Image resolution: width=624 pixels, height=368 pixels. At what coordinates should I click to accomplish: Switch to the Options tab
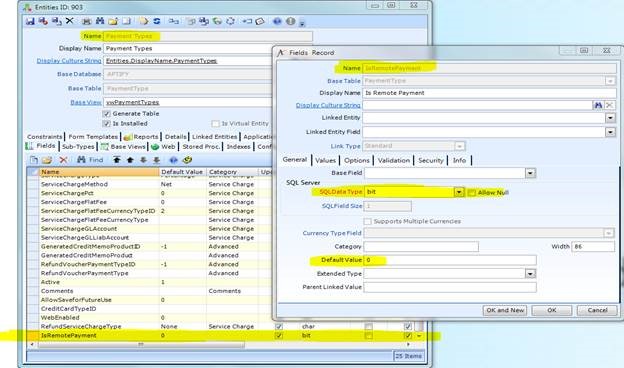(x=357, y=160)
